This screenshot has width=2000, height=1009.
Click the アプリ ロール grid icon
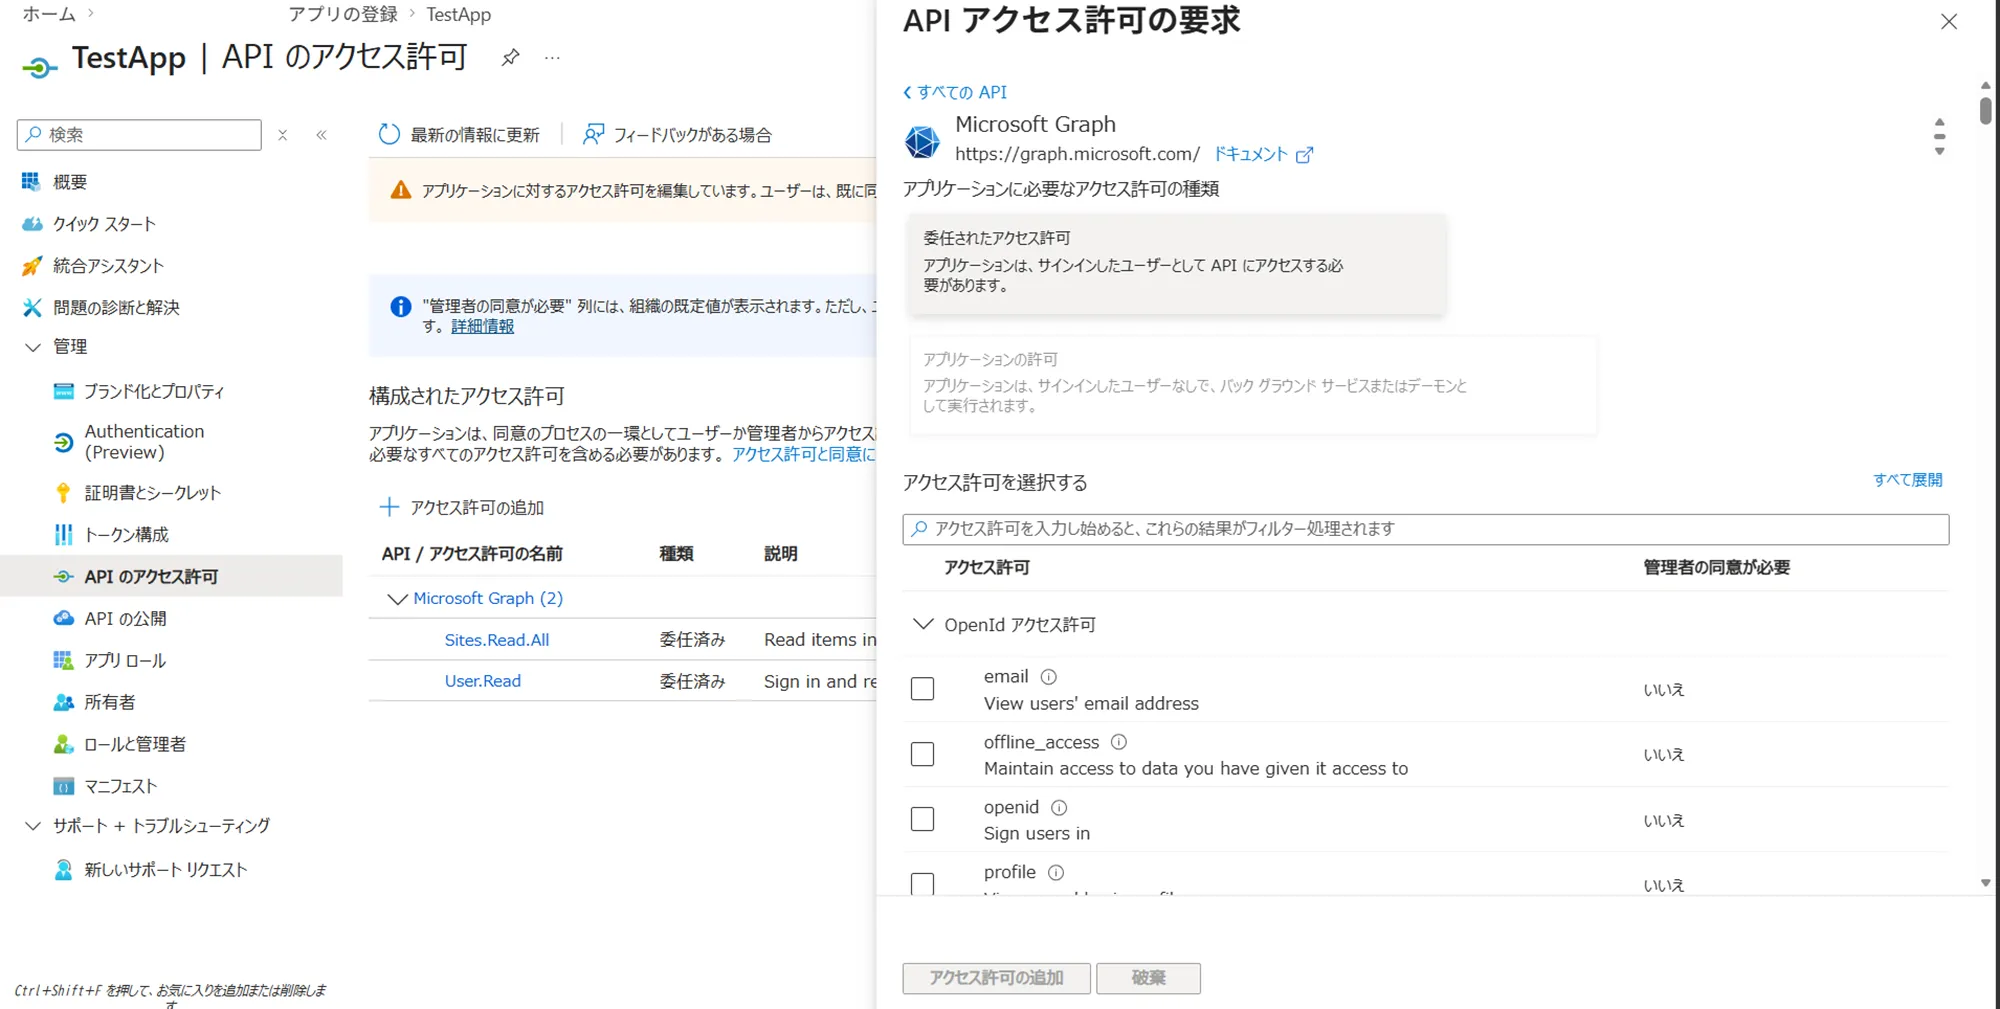(x=63, y=660)
